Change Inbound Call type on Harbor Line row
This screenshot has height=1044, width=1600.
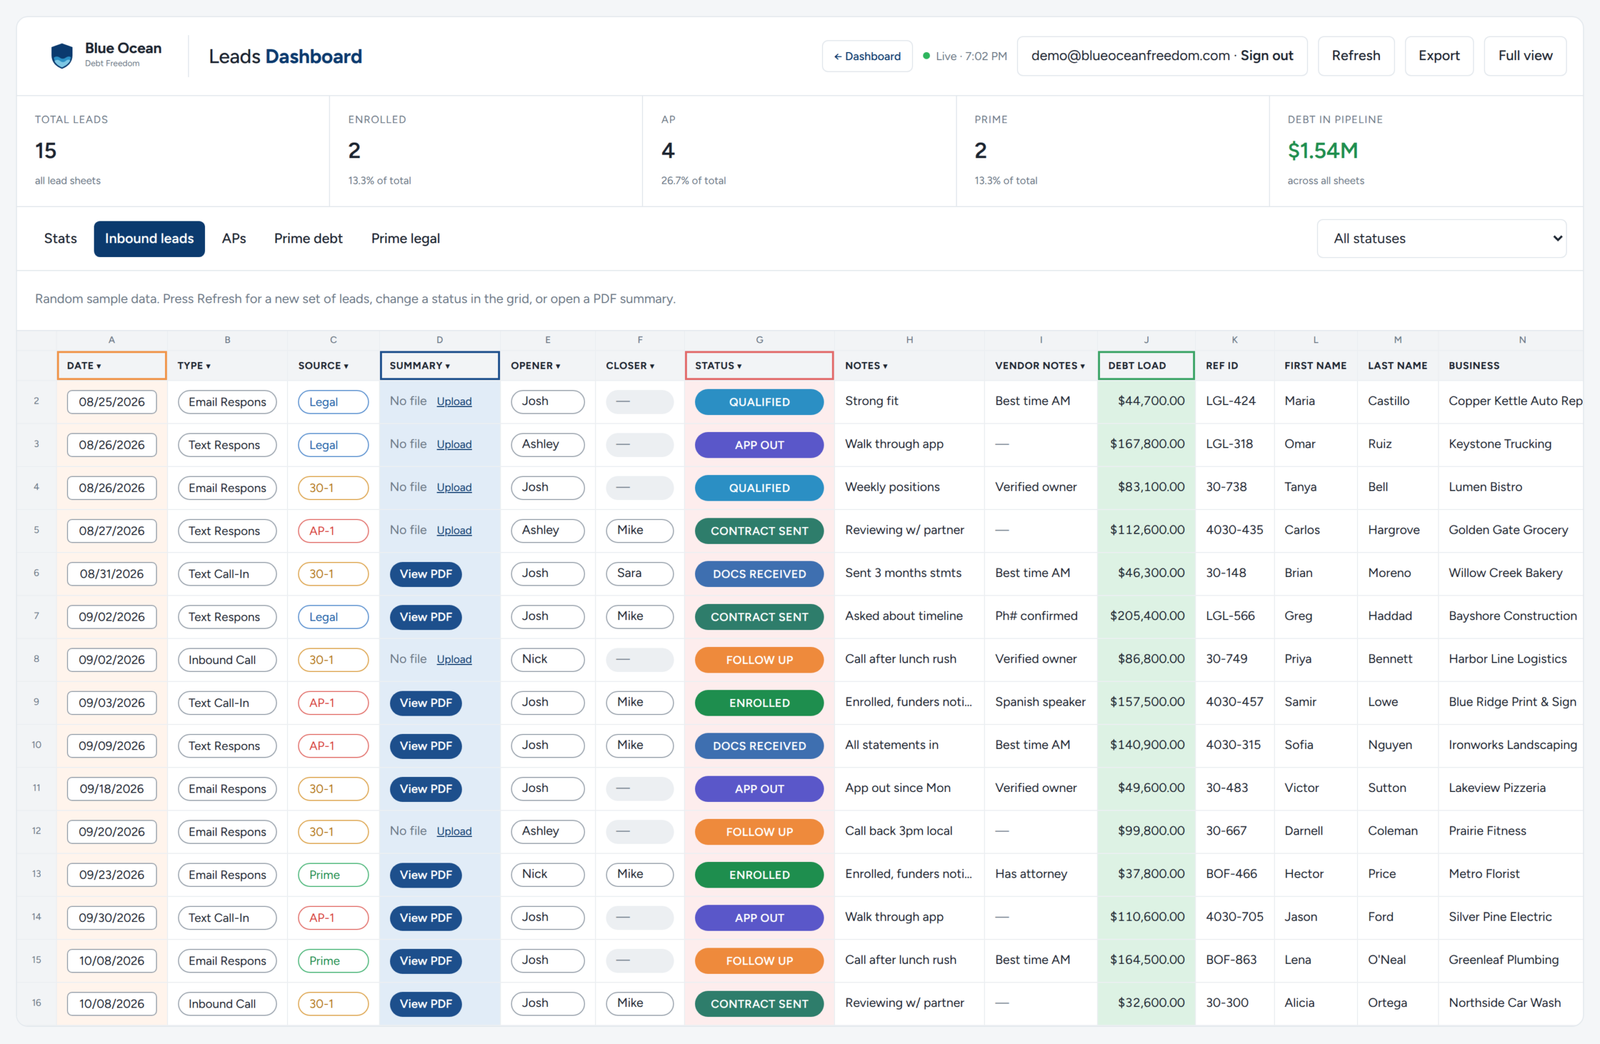[227, 660]
